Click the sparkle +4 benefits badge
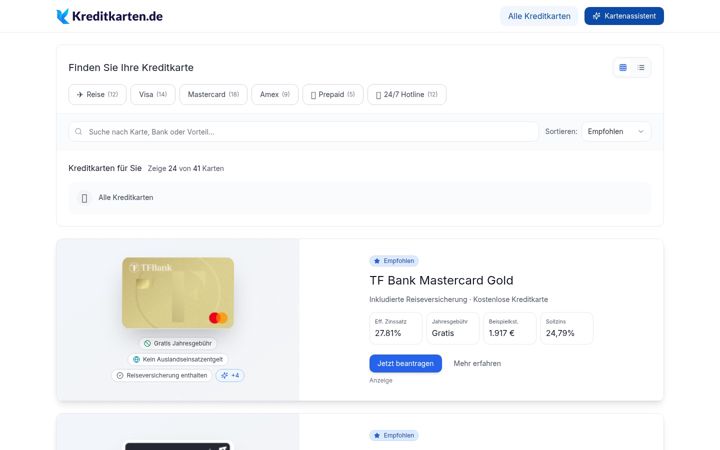The width and height of the screenshot is (720, 450). tap(230, 376)
